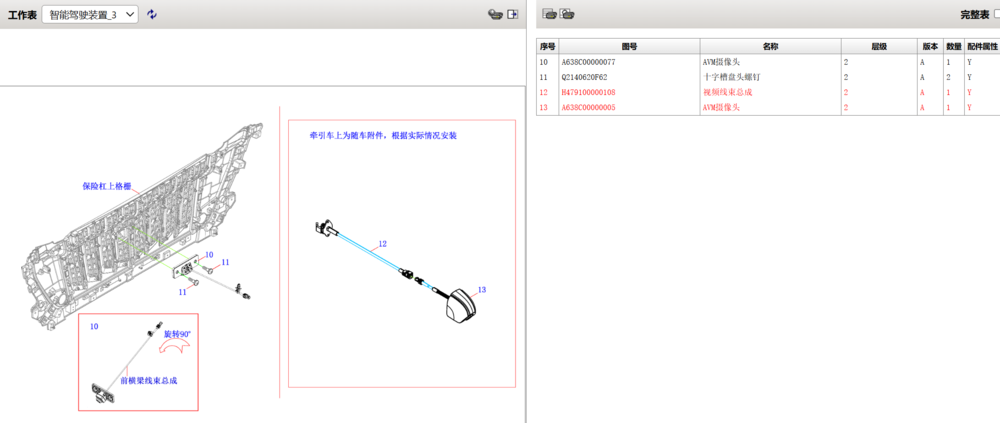Viewport: 1000px width, 423px height.
Task: Click callout 12 on the video harness drawing
Action: (x=383, y=244)
